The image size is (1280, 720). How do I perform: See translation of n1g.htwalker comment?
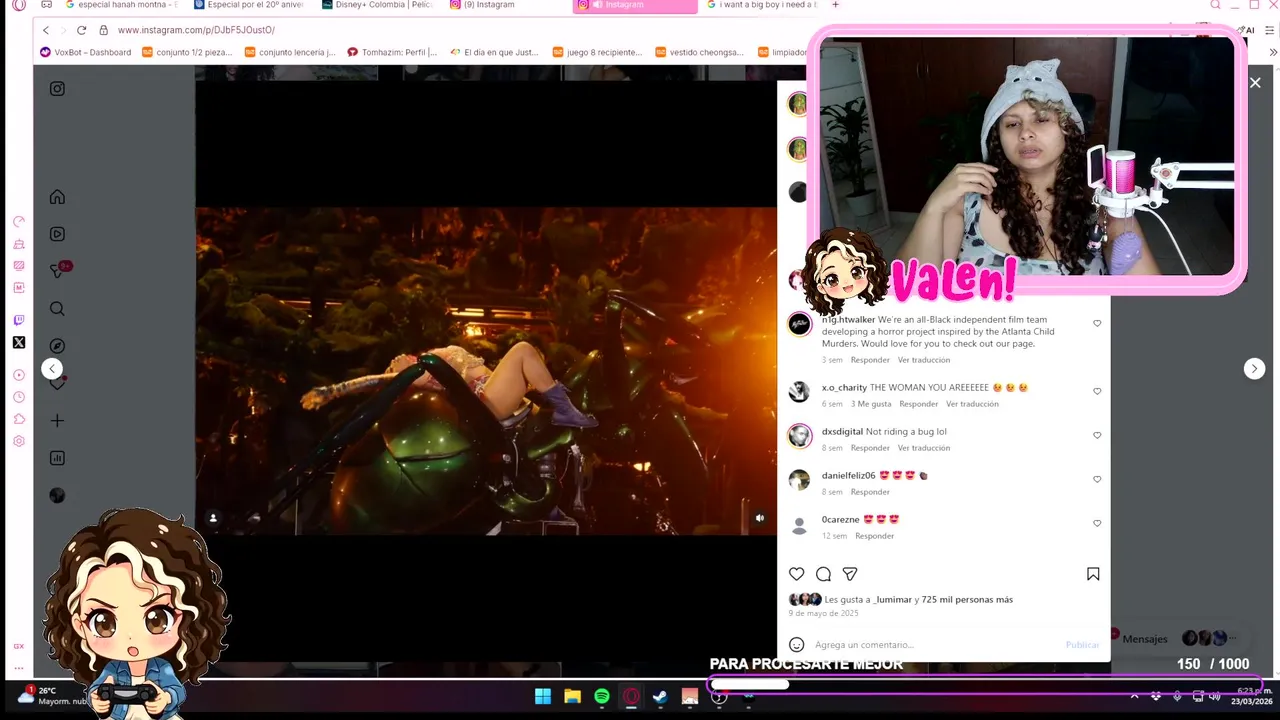coord(924,360)
